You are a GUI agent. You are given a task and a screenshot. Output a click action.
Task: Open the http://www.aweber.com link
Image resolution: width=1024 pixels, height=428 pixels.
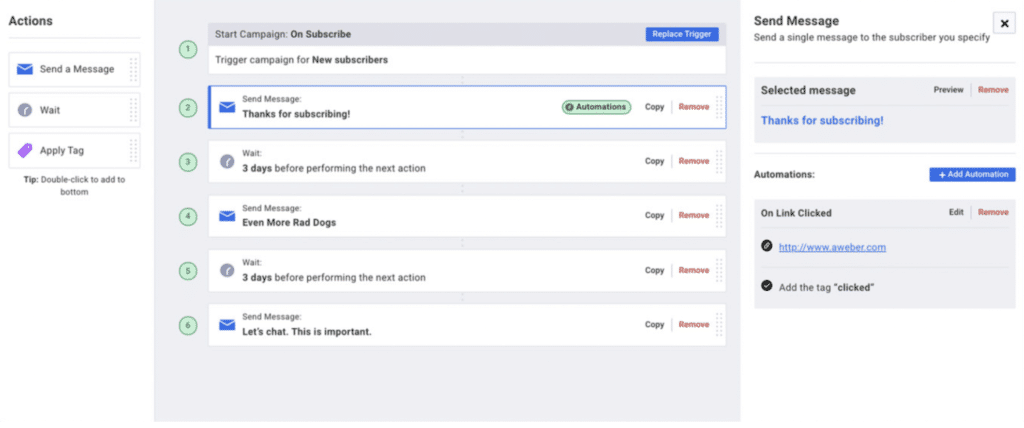pyautogui.click(x=833, y=247)
